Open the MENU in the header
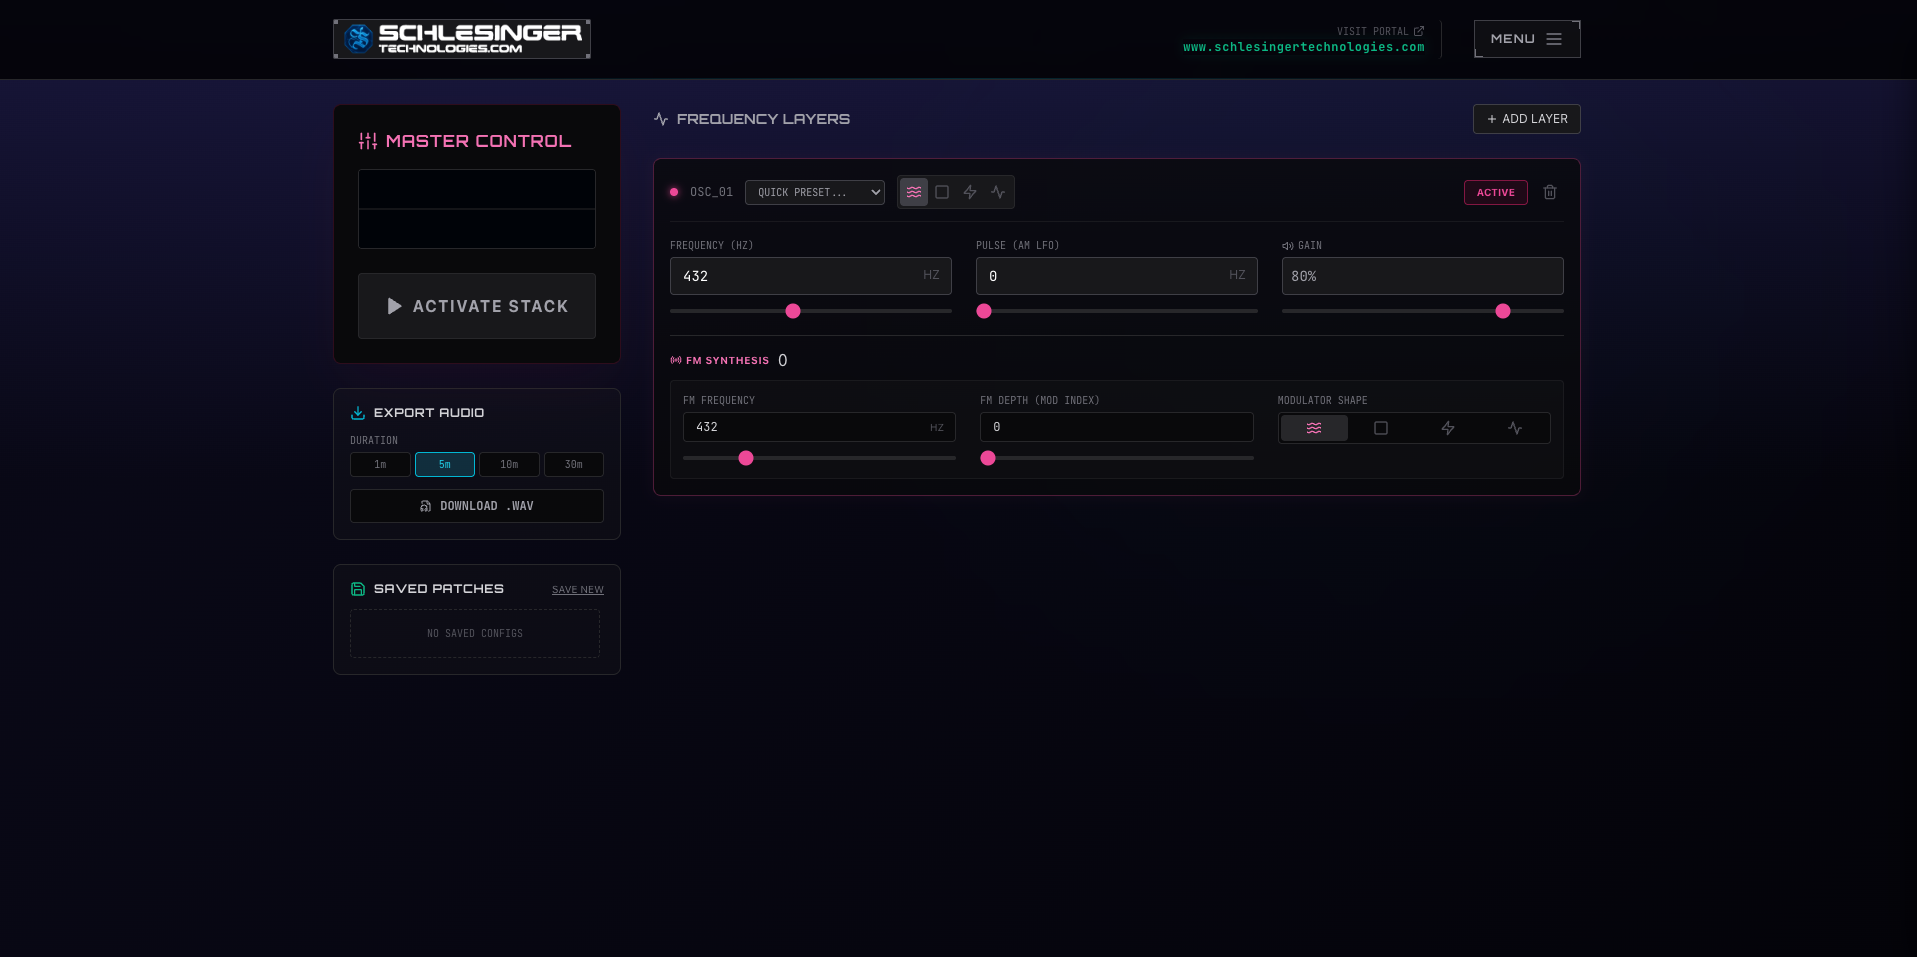The width and height of the screenshot is (1917, 957). point(1526,39)
